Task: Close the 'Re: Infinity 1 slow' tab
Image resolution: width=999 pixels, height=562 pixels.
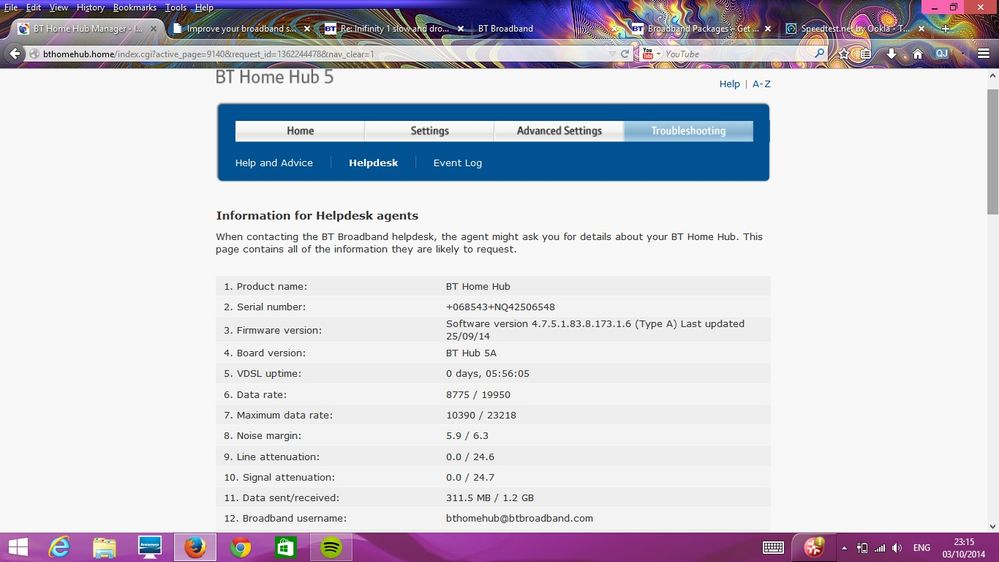Action: pyautogui.click(x=461, y=29)
